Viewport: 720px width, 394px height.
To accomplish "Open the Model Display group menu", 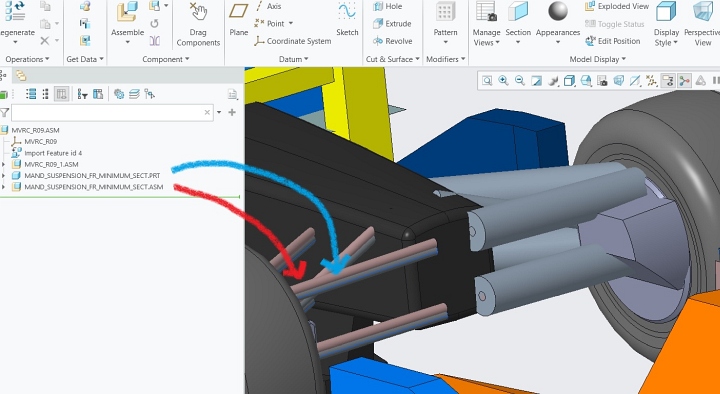I will [597, 59].
